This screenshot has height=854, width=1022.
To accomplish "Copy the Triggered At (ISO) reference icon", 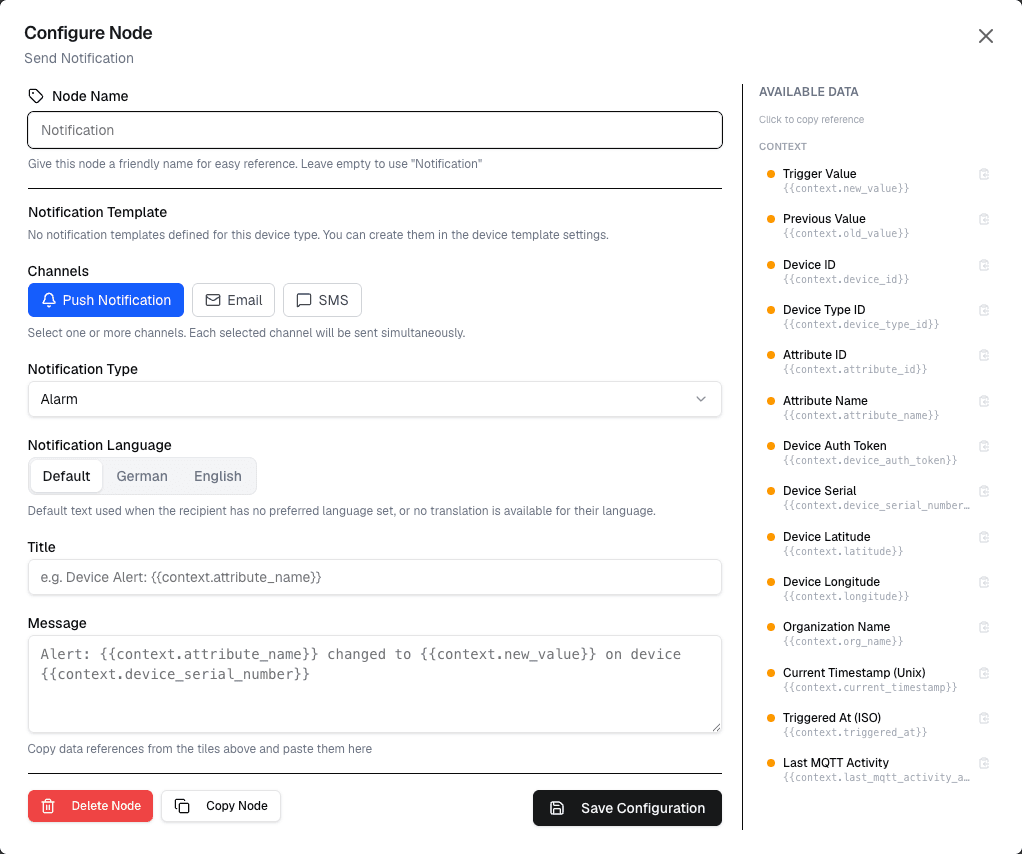I will [x=984, y=718].
